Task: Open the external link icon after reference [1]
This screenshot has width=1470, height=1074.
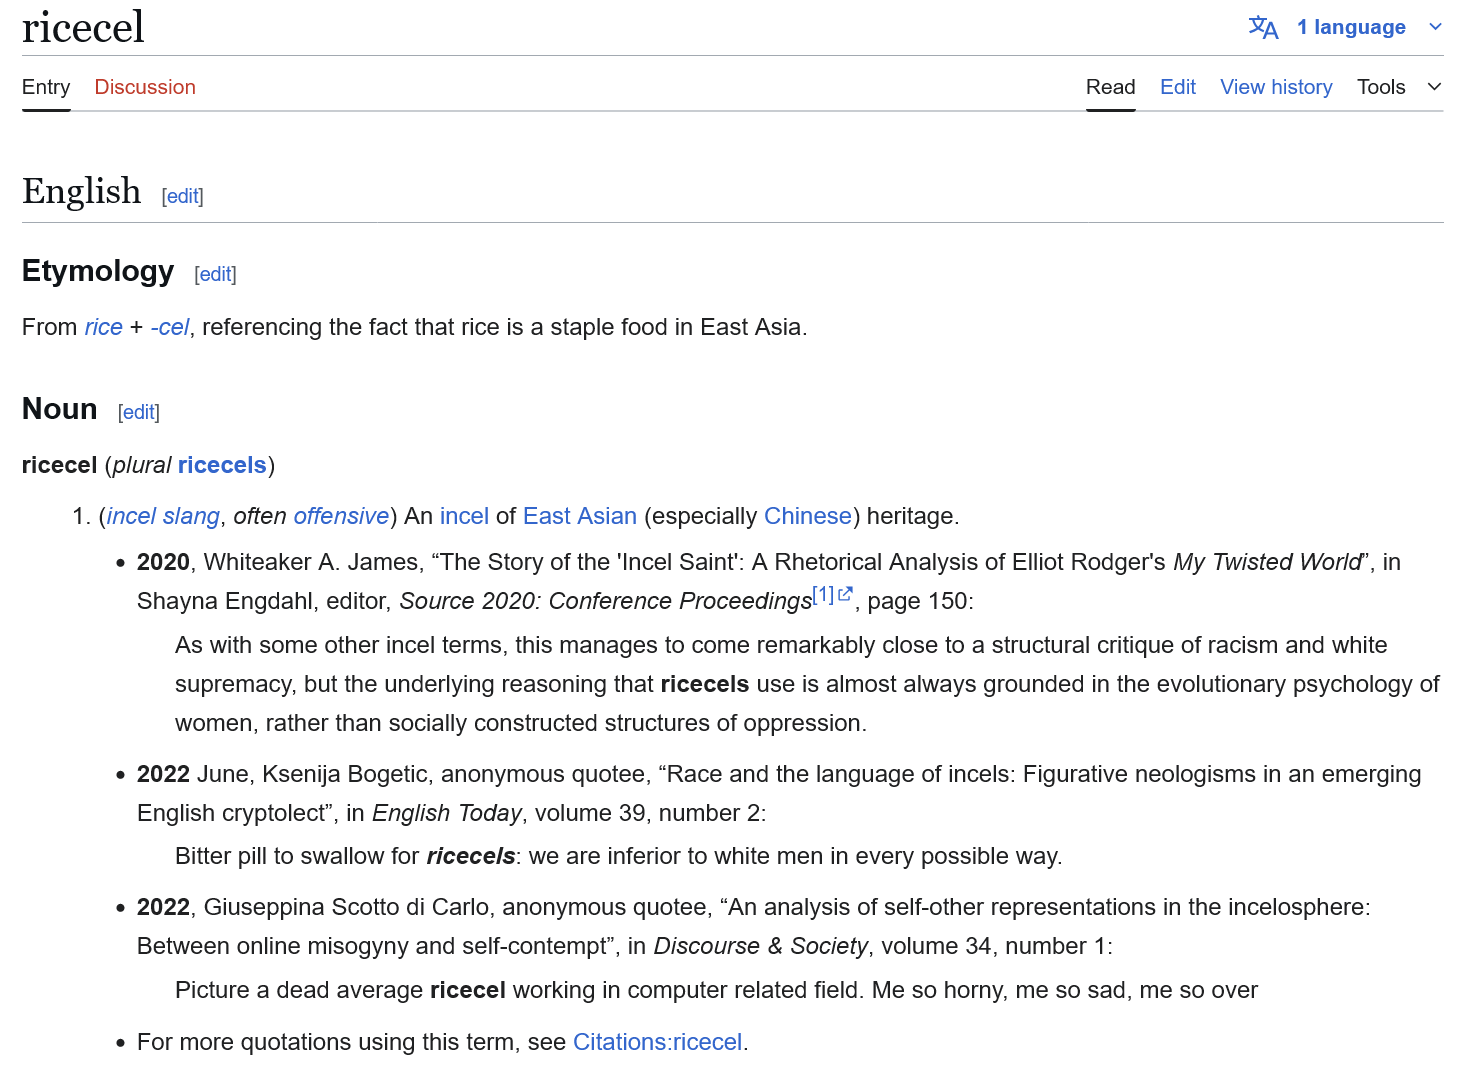Action: click(845, 594)
